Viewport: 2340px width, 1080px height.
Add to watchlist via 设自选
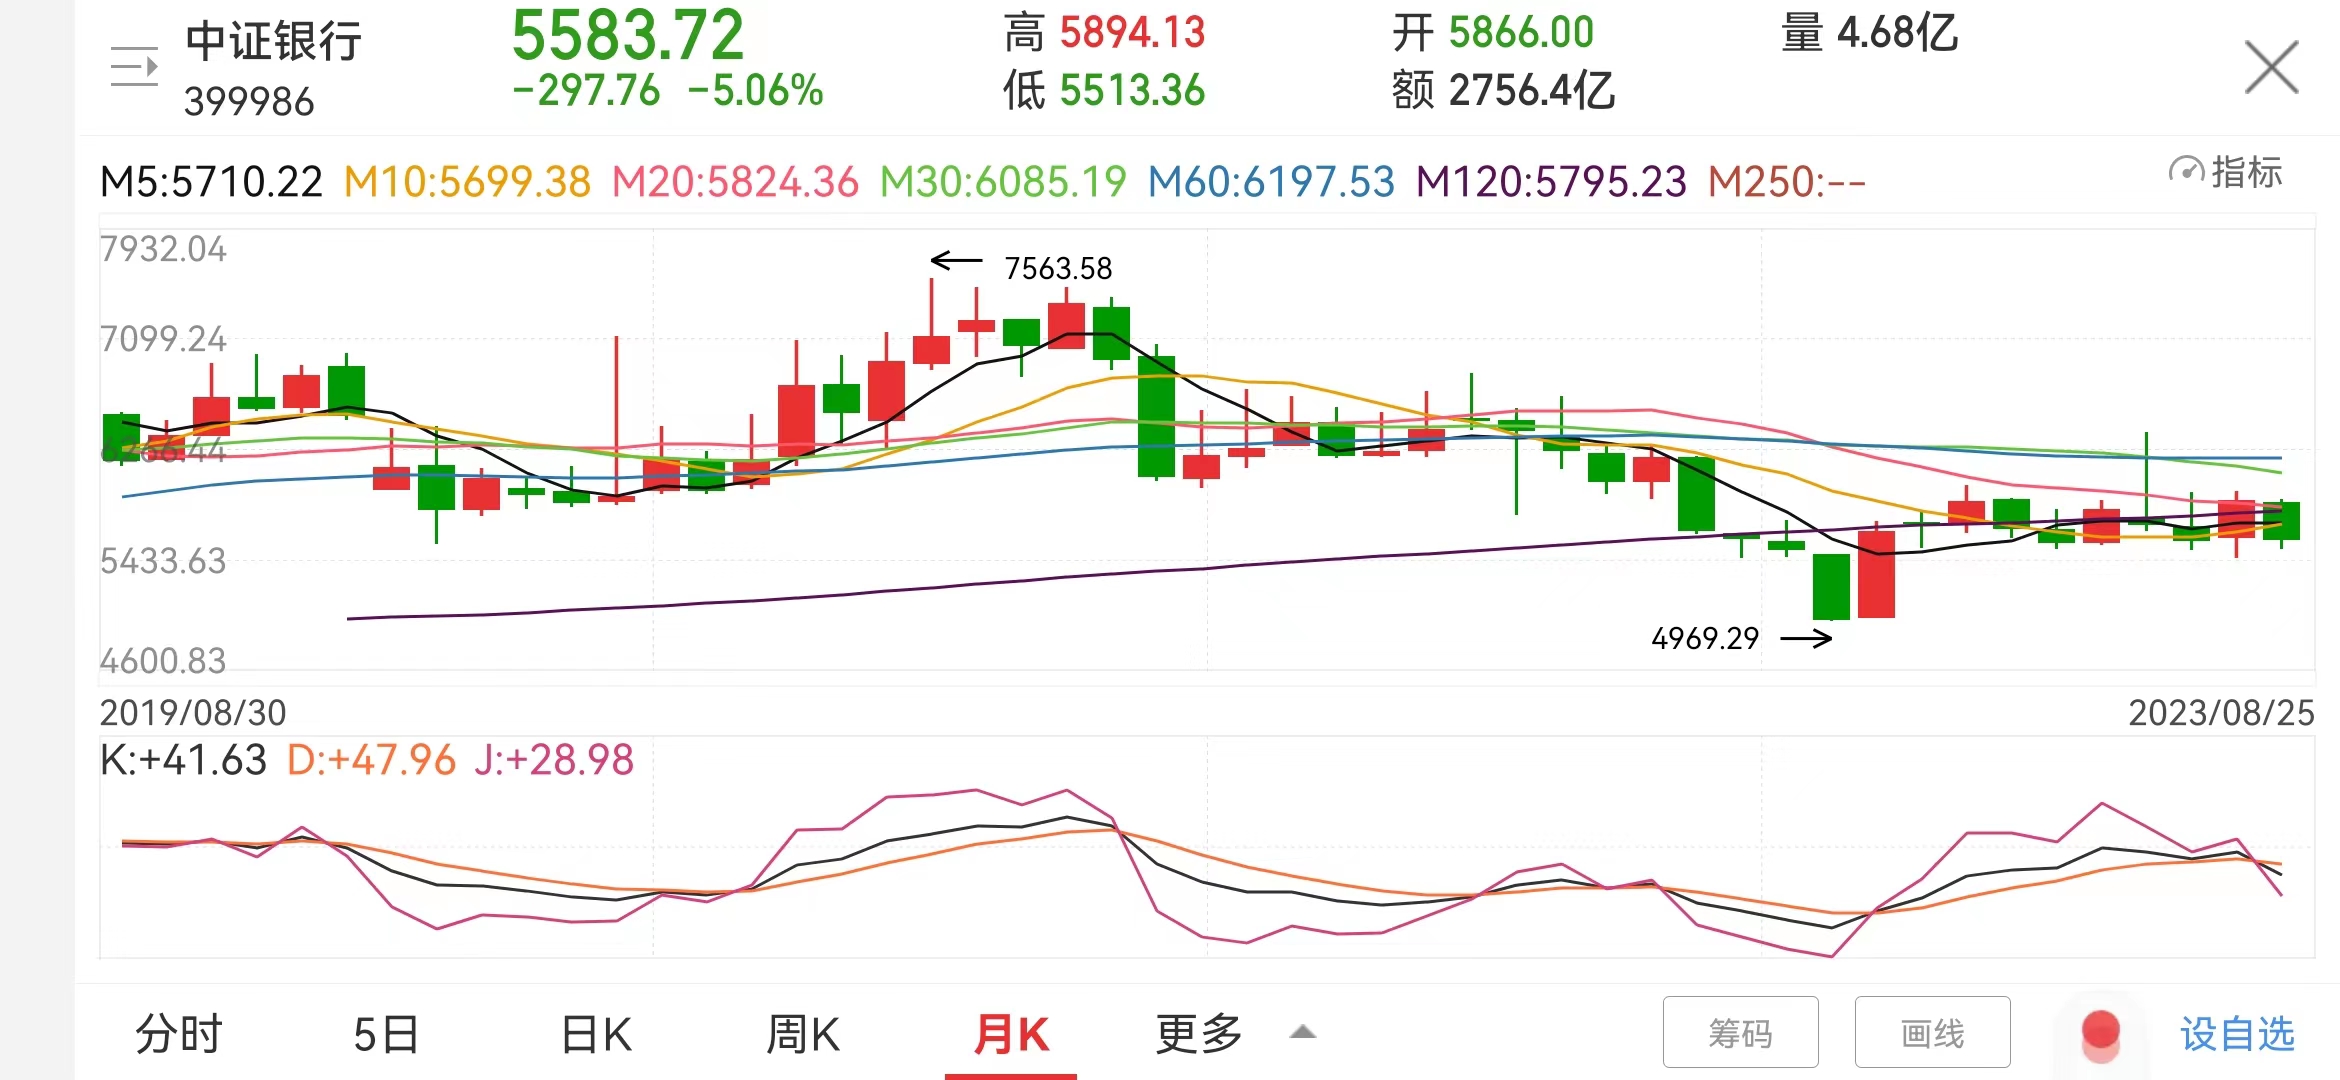(x=2237, y=1033)
